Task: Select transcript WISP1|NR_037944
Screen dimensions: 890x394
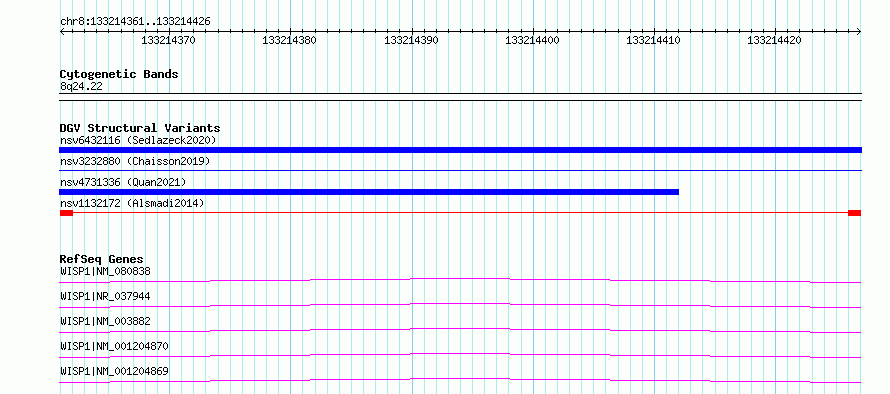Action: click(105, 296)
